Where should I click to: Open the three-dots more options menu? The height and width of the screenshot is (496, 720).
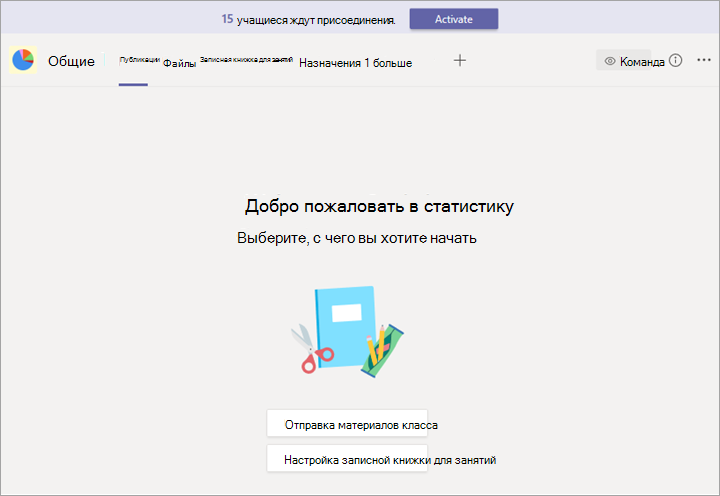[x=704, y=60]
